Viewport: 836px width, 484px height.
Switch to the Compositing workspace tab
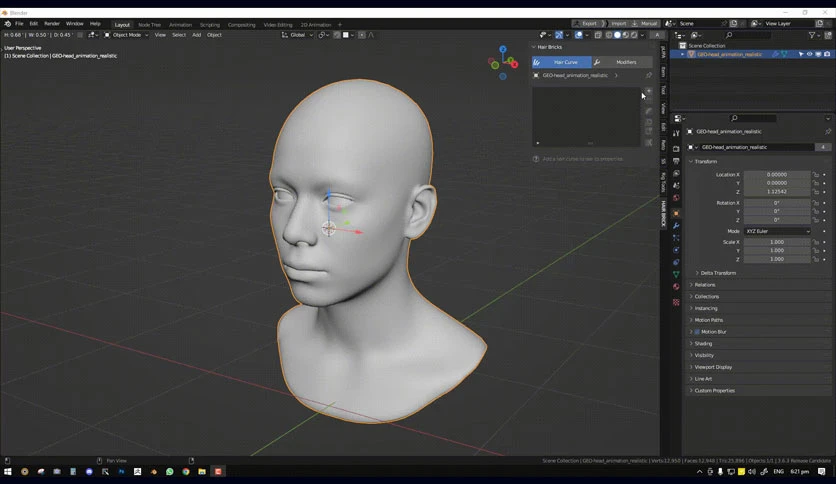click(242, 25)
